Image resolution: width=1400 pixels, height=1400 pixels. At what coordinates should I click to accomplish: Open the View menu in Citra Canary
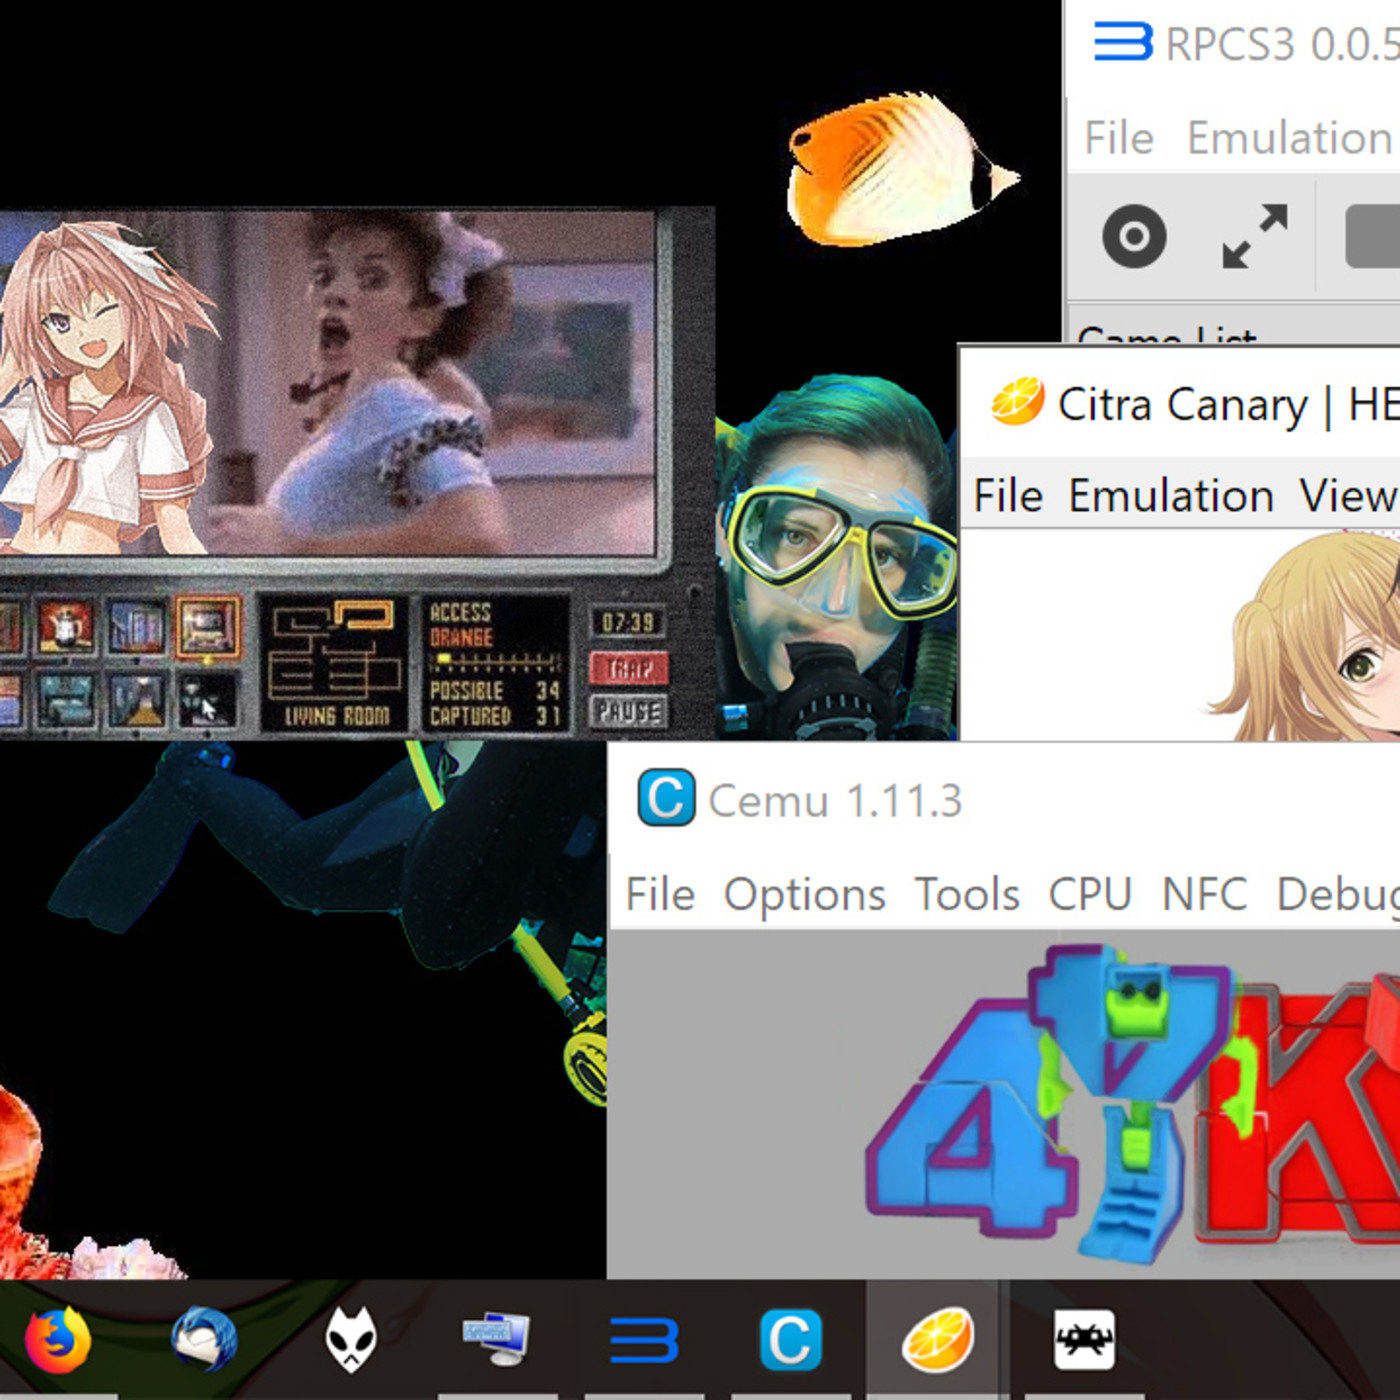(1349, 496)
